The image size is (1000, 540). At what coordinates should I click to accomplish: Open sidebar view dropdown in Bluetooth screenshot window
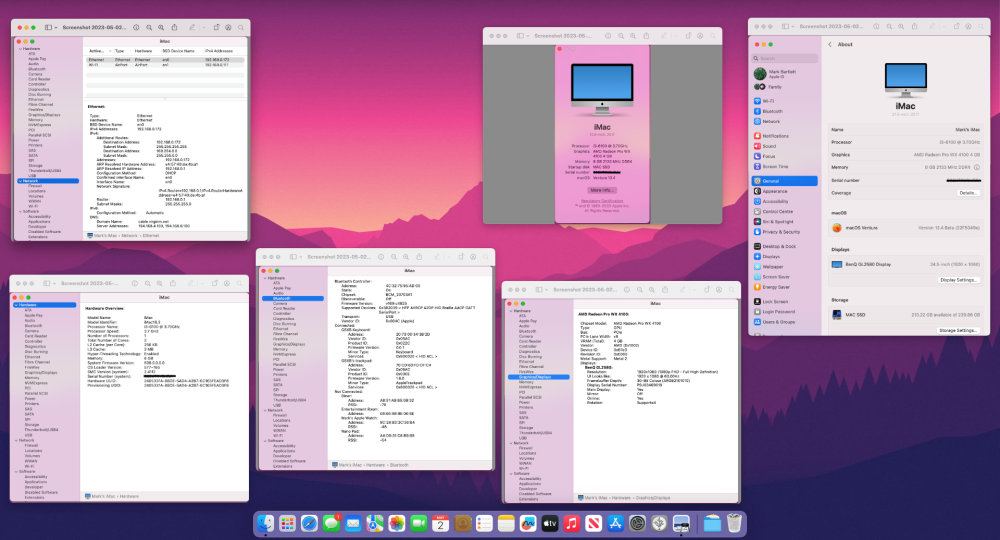tap(301, 257)
